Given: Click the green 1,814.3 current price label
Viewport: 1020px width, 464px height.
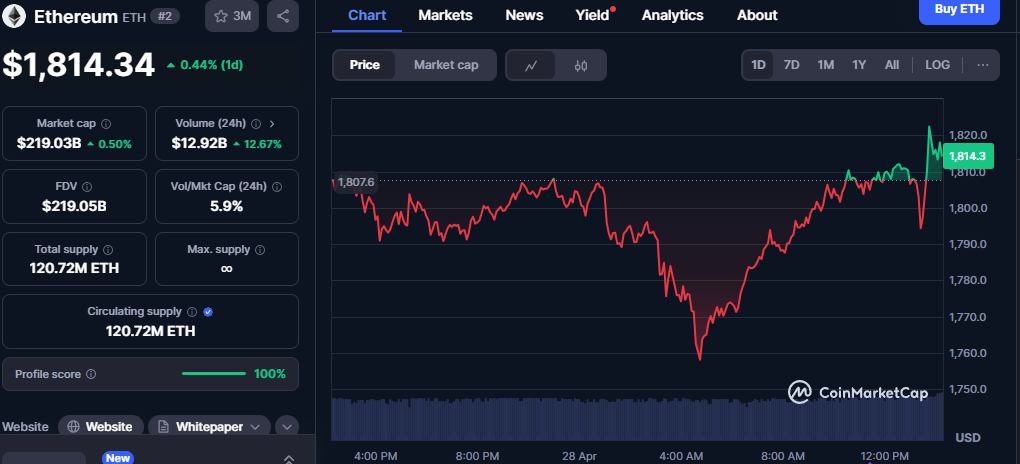Looking at the screenshot, I should click(967, 156).
